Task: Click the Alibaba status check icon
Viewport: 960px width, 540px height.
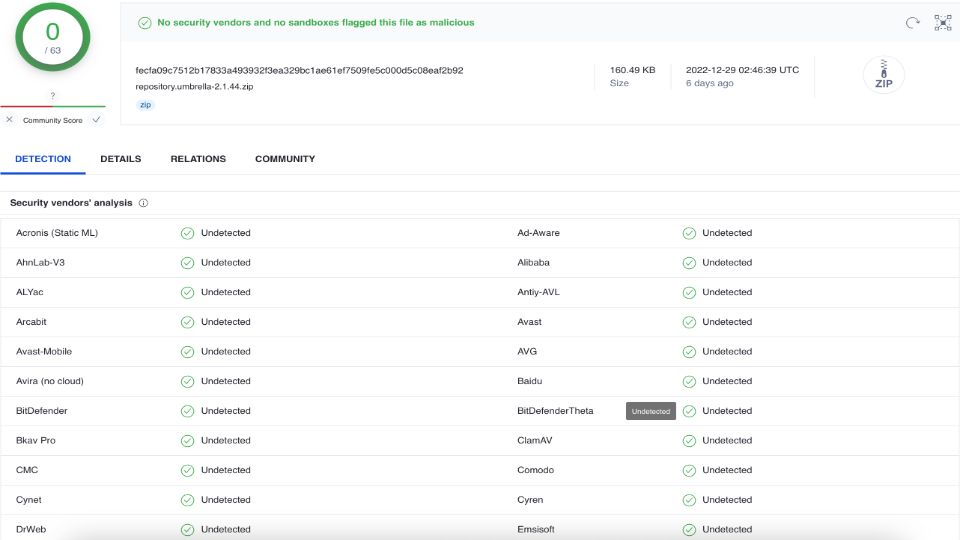Action: pos(689,263)
